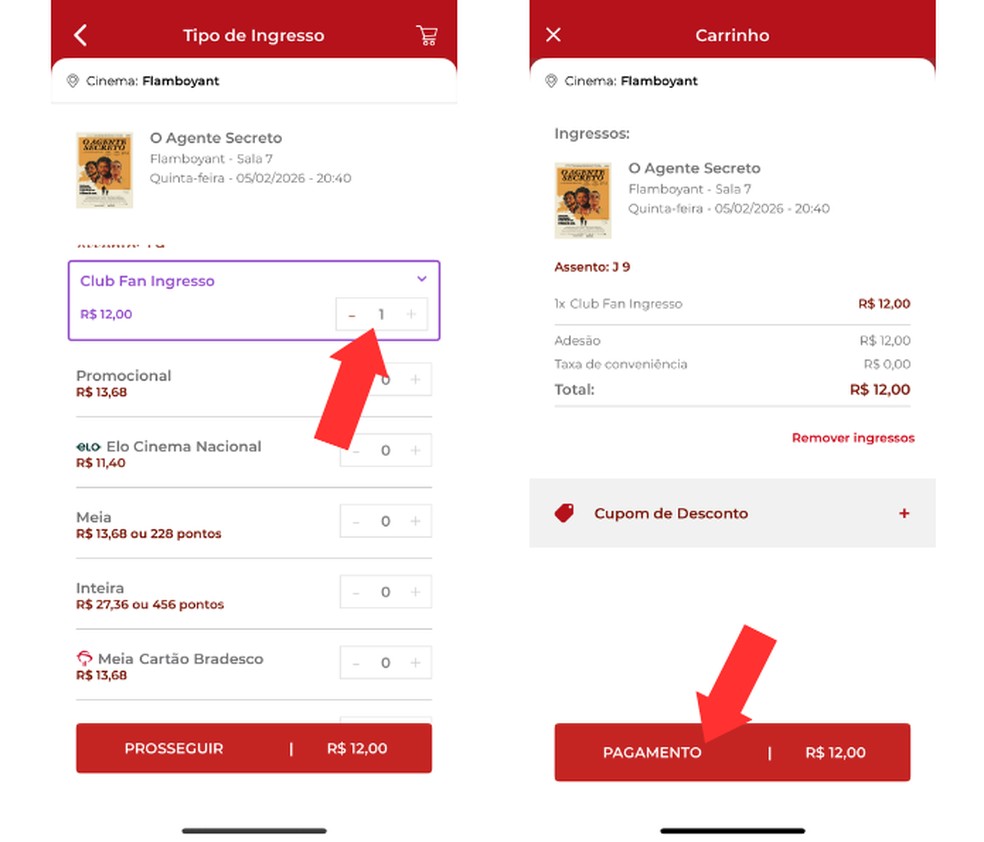Tap the red discount tag icon

pyautogui.click(x=564, y=513)
